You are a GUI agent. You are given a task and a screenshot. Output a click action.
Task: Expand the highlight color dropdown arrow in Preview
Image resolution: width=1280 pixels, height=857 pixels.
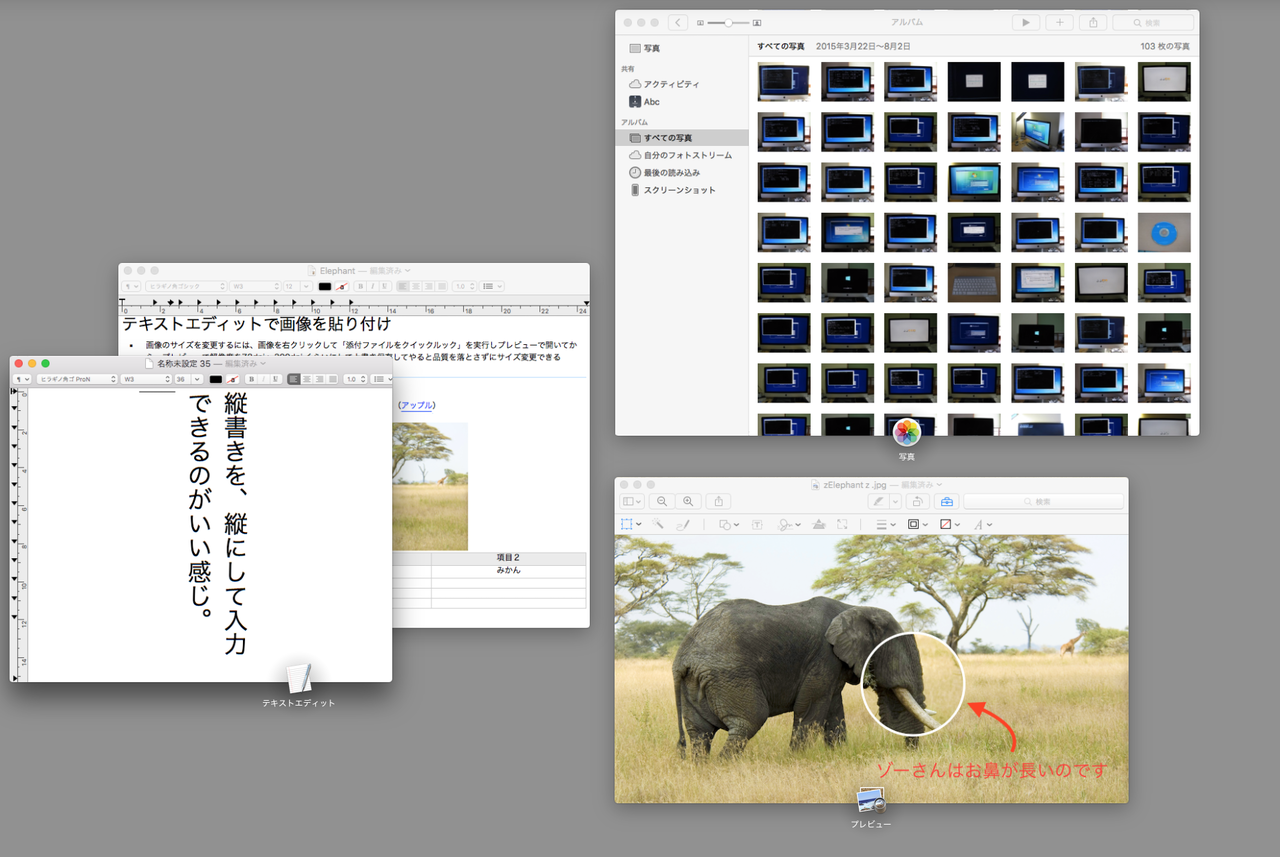point(896,501)
